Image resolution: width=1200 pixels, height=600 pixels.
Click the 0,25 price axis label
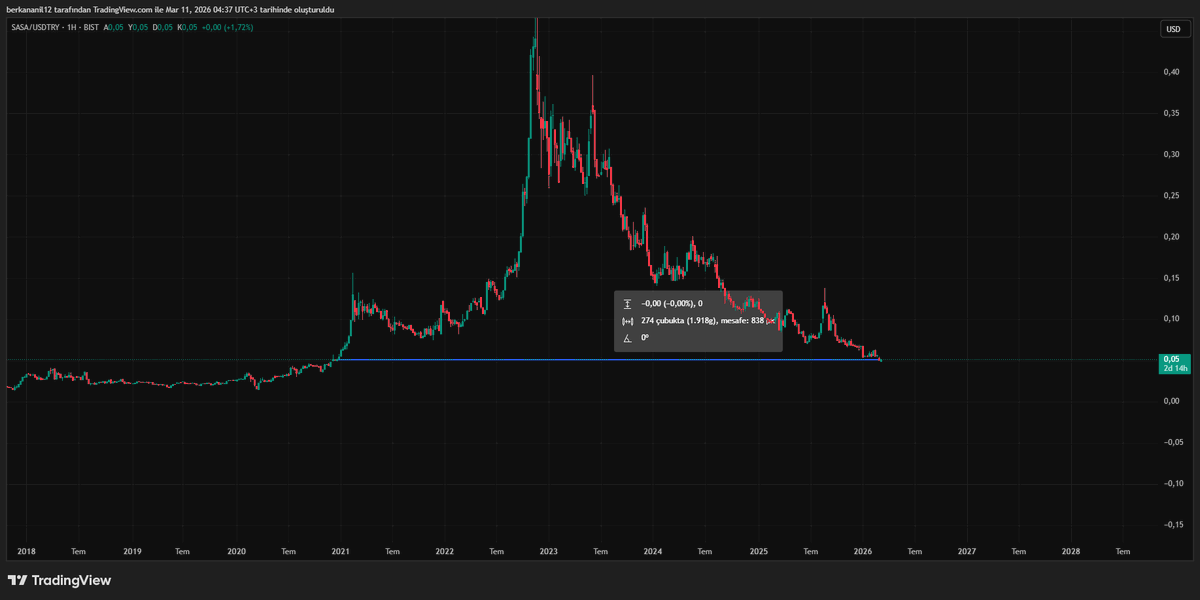(x=1172, y=195)
